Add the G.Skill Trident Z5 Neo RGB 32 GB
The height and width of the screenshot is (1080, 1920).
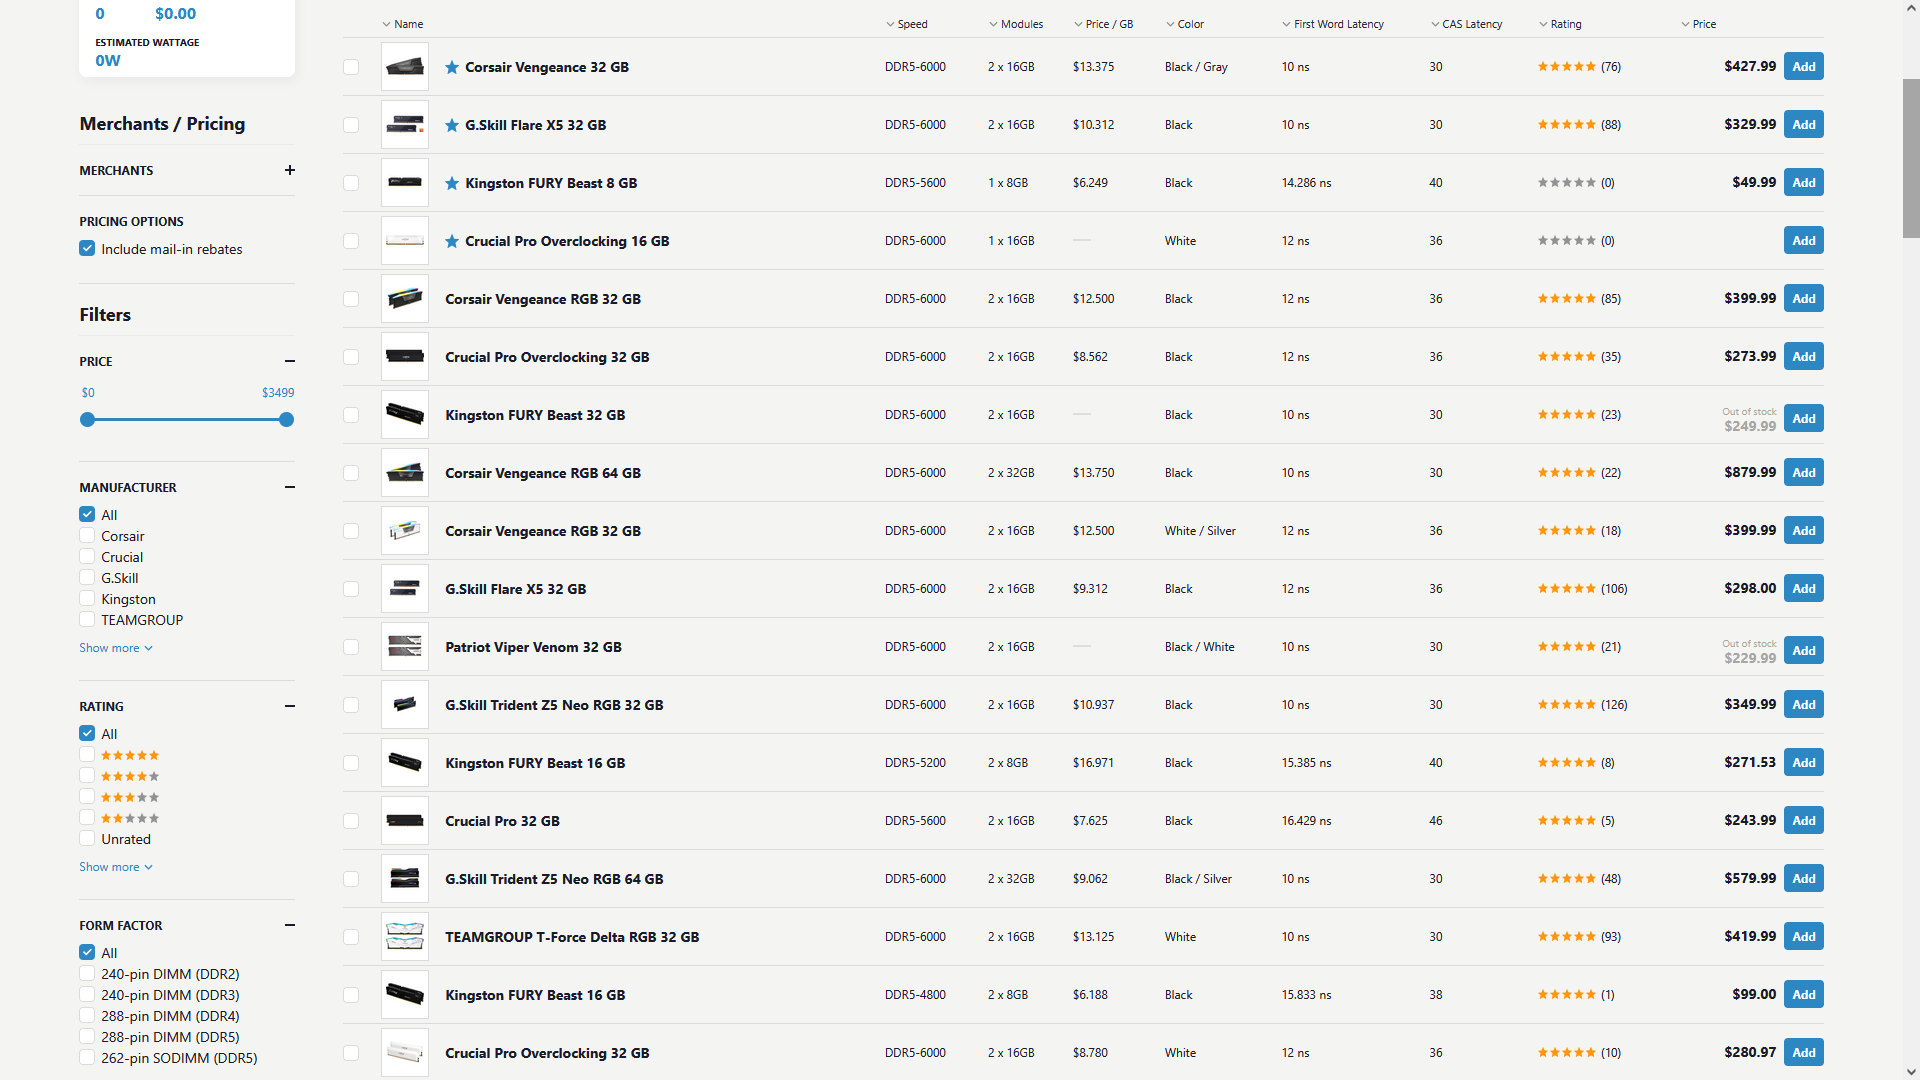tap(1803, 705)
